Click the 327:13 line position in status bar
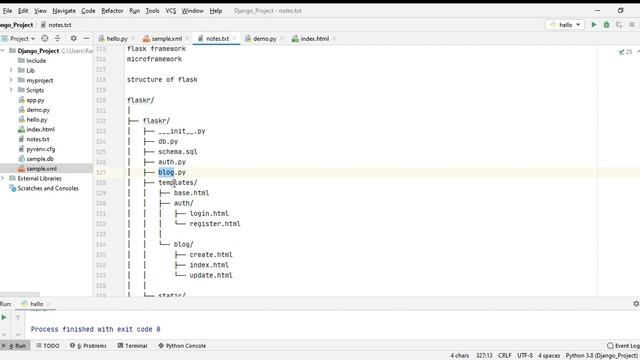640x360 pixels. click(484, 356)
